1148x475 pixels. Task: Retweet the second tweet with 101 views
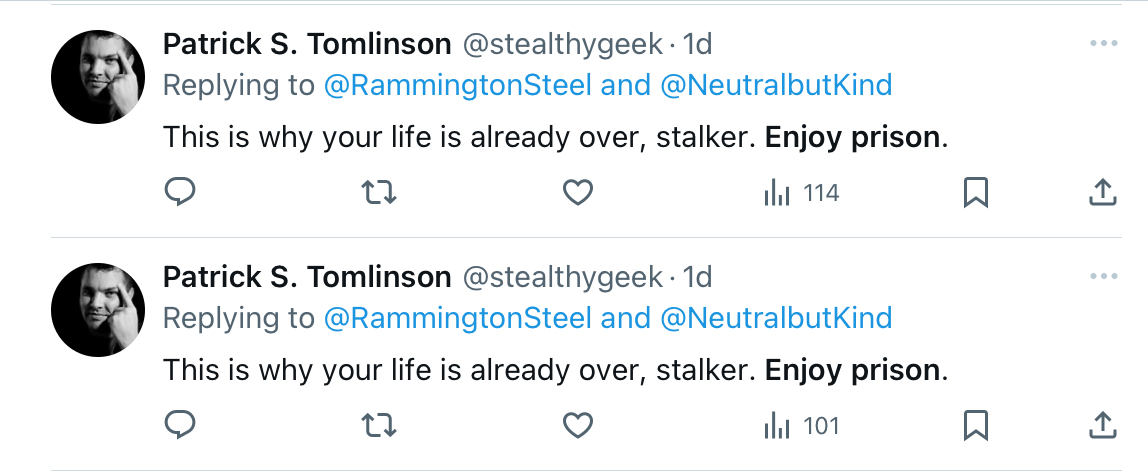(x=379, y=425)
